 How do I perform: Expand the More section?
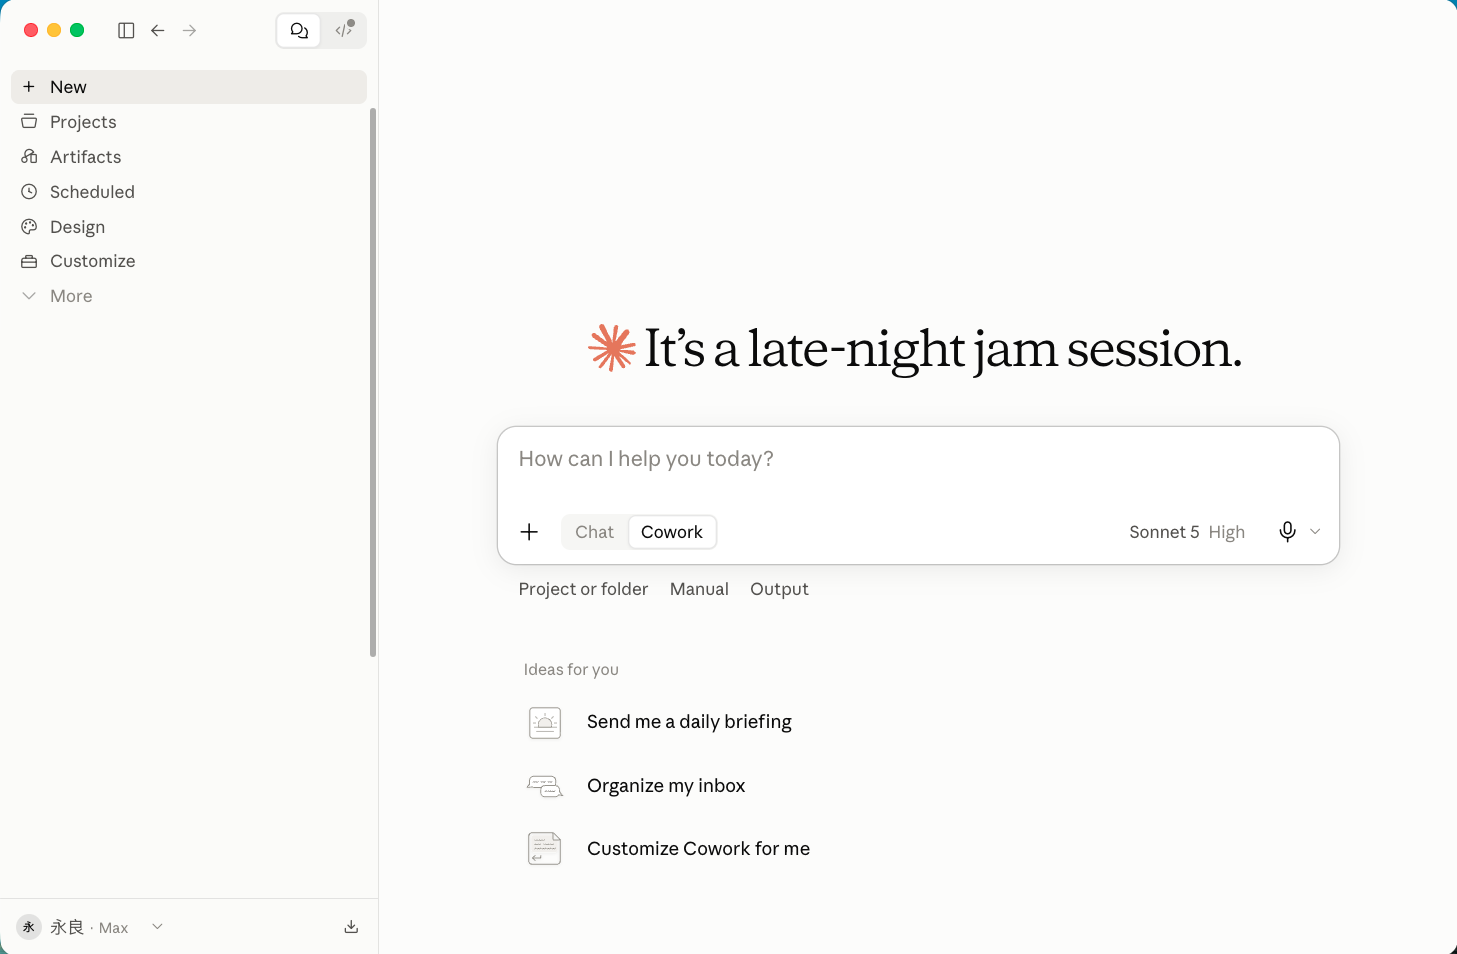[189, 296]
